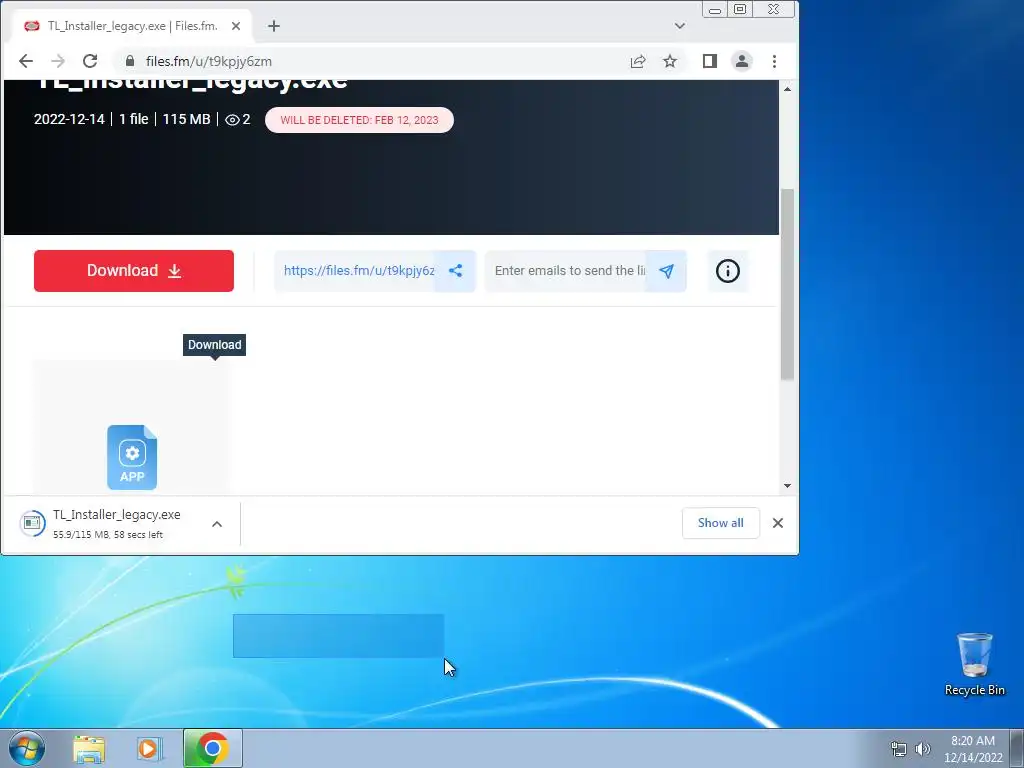
Task: Open Chrome's side panel icon
Action: tap(710, 61)
